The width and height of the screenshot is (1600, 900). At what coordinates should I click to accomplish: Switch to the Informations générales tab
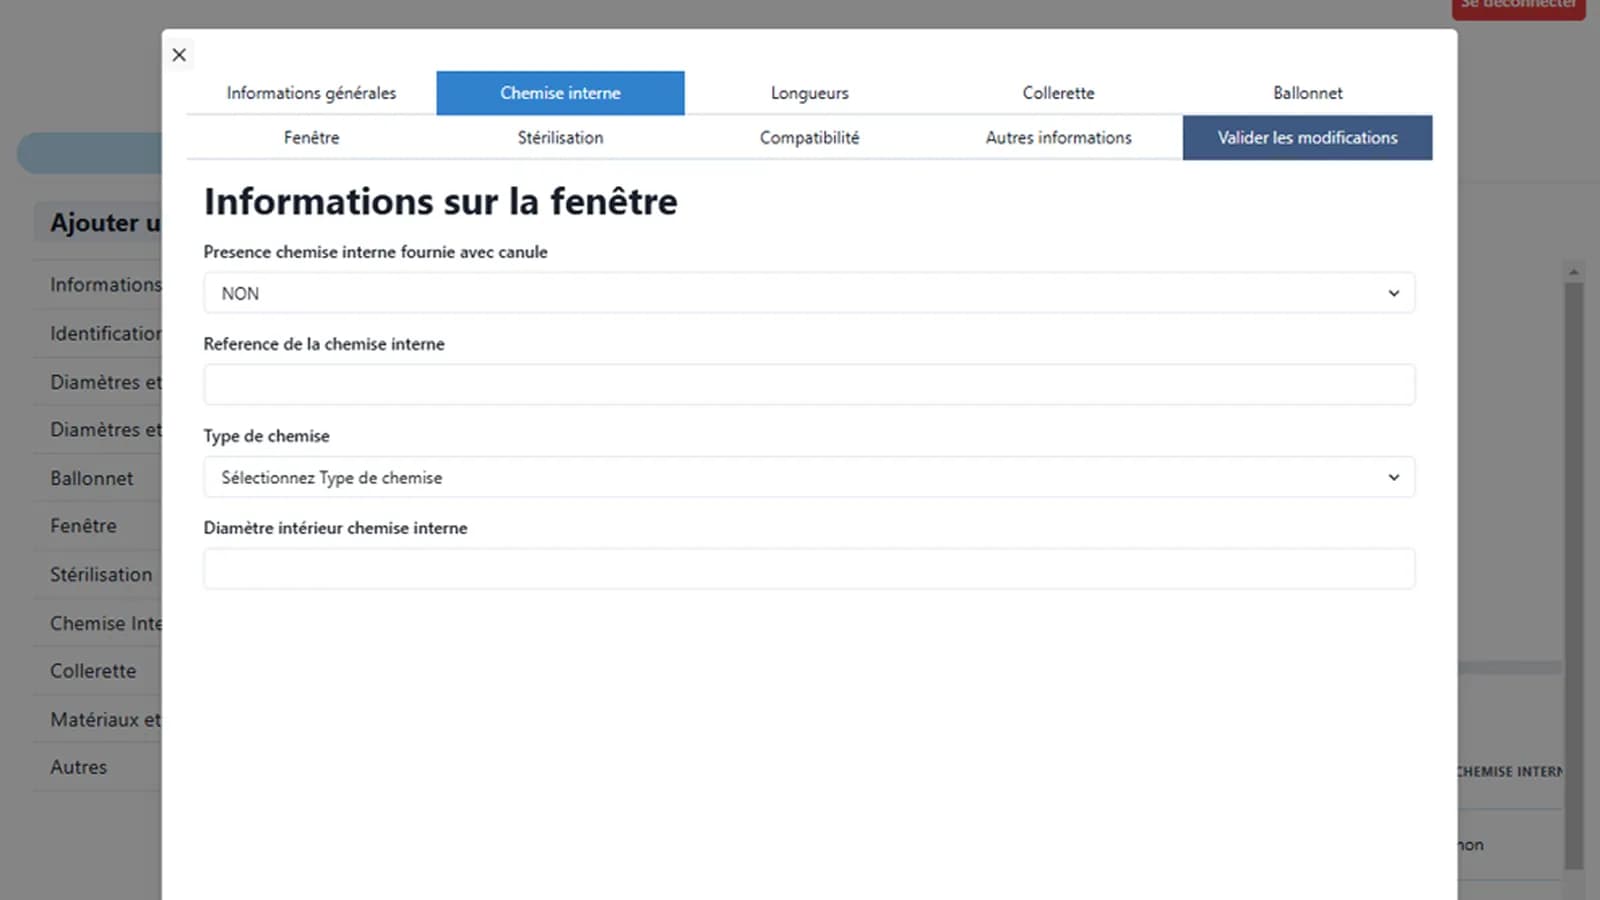pyautogui.click(x=310, y=92)
